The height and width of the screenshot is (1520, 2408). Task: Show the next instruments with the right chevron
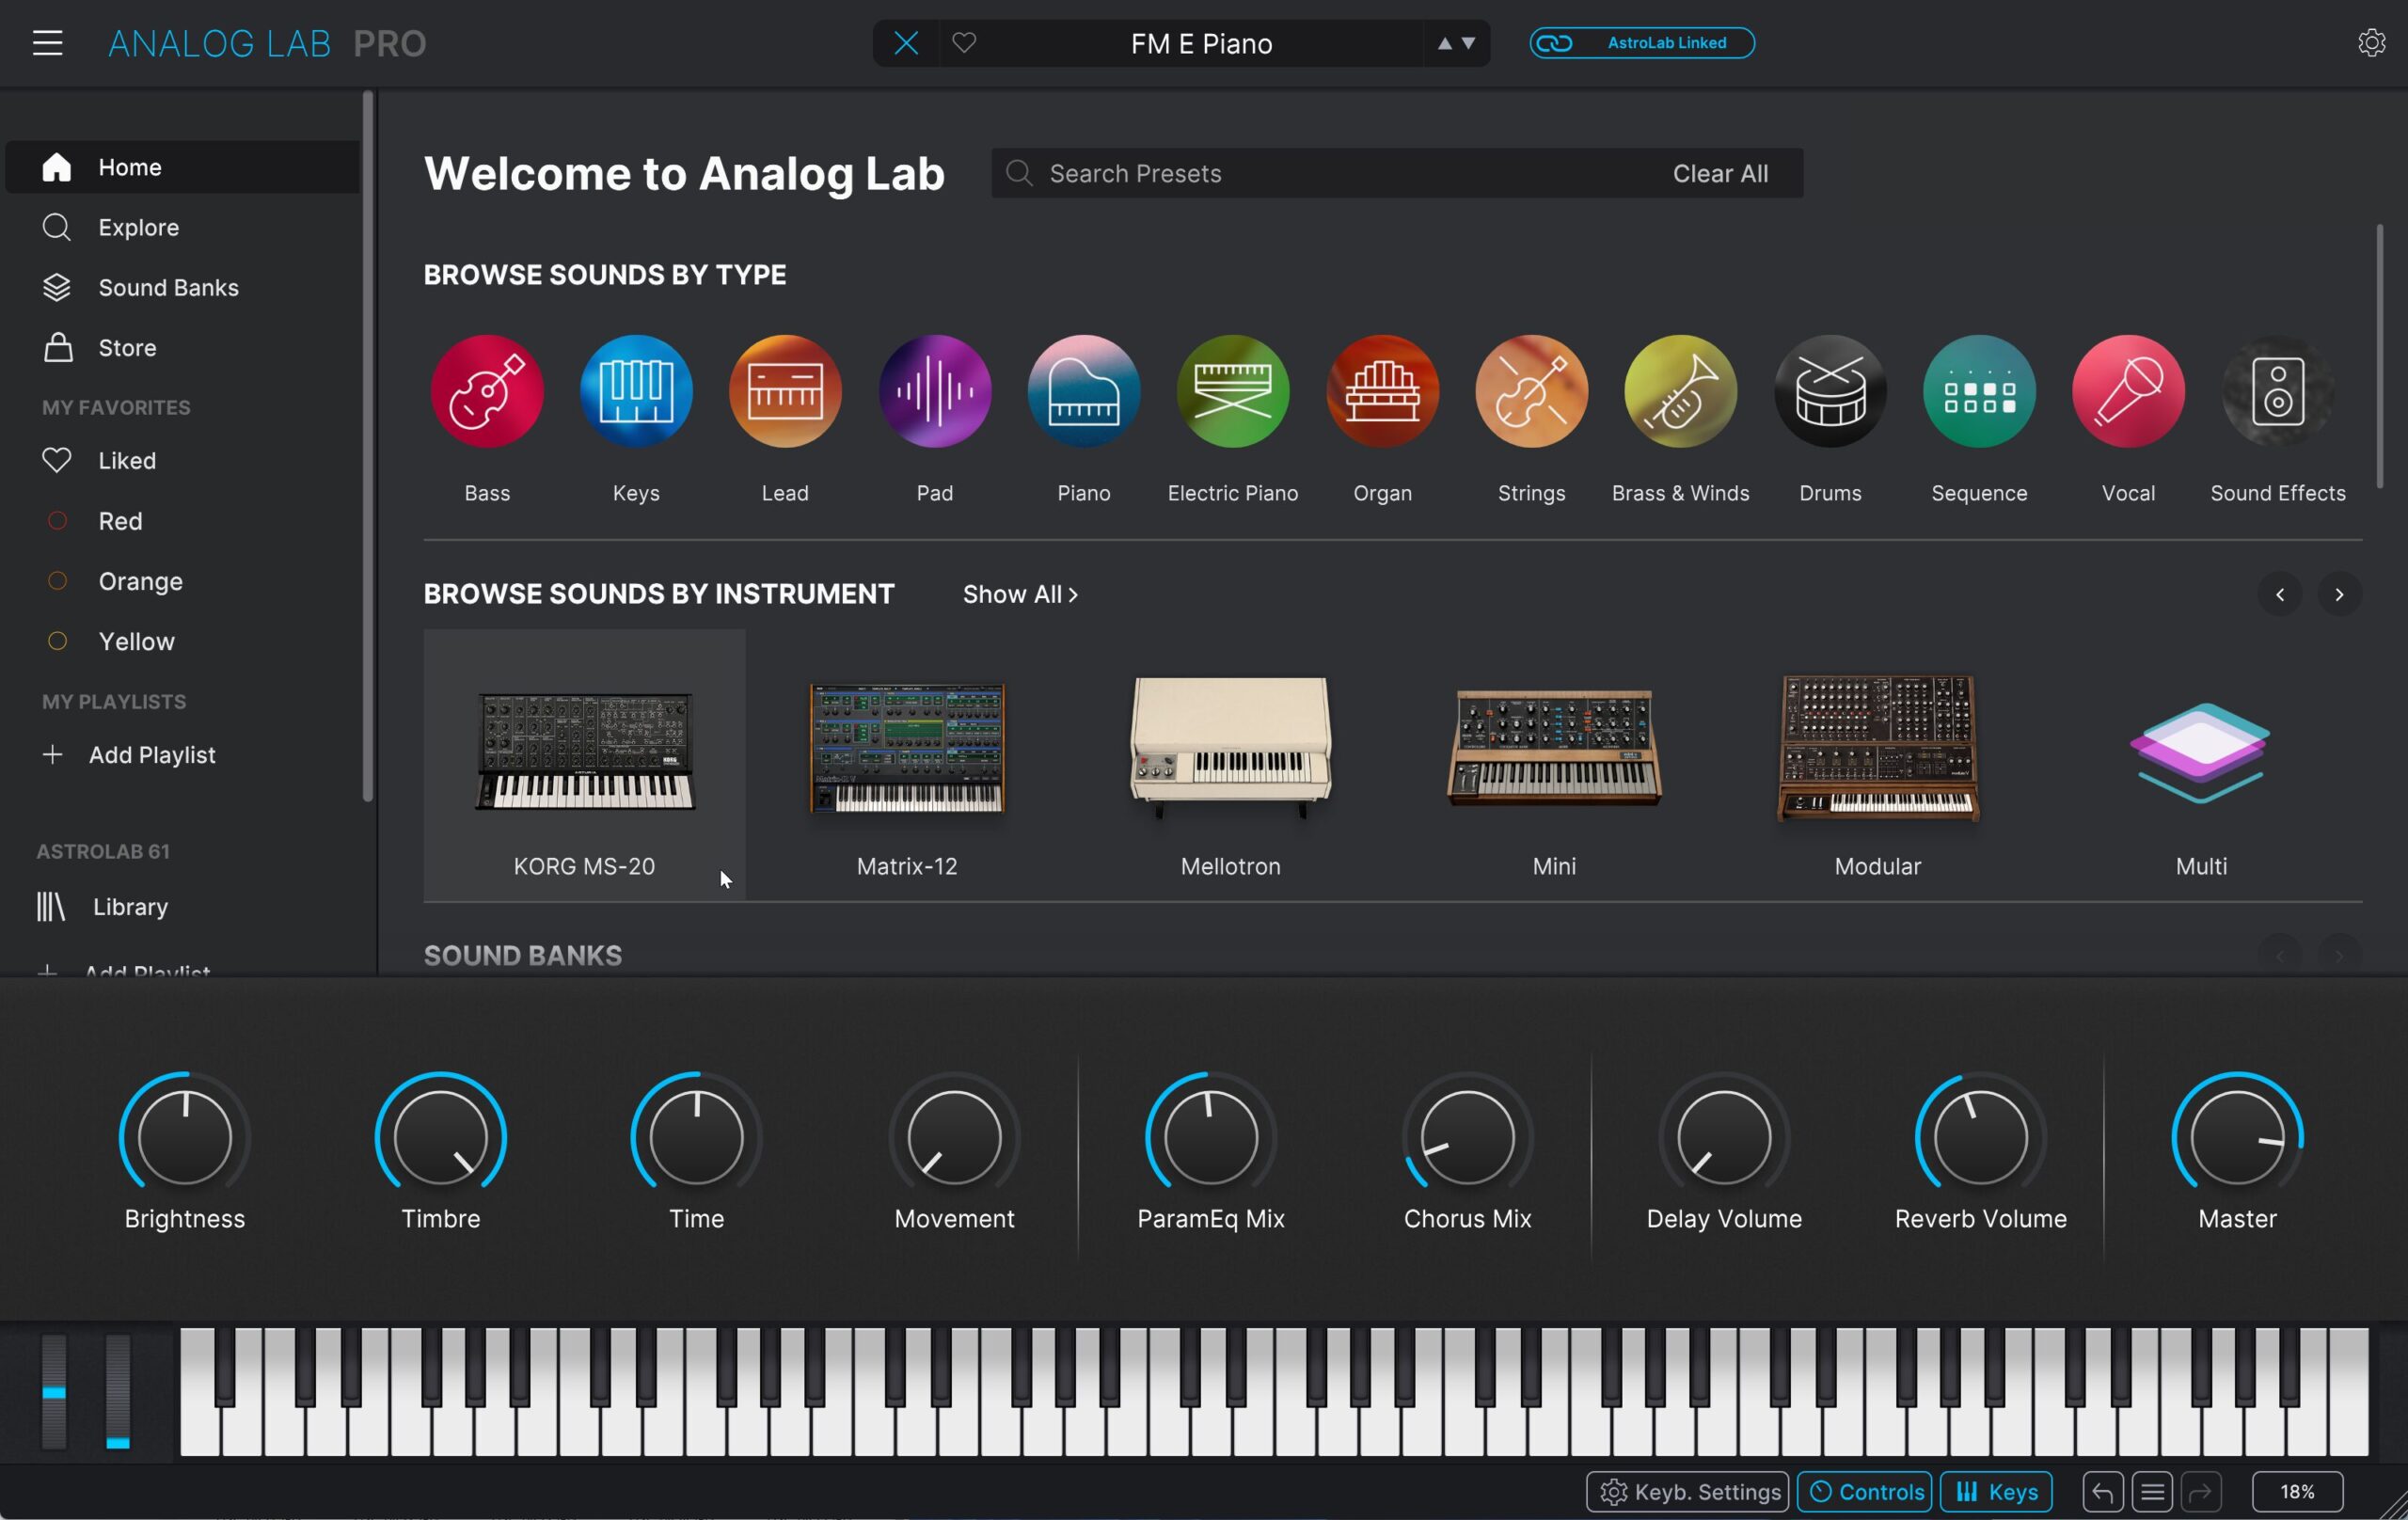2339,594
